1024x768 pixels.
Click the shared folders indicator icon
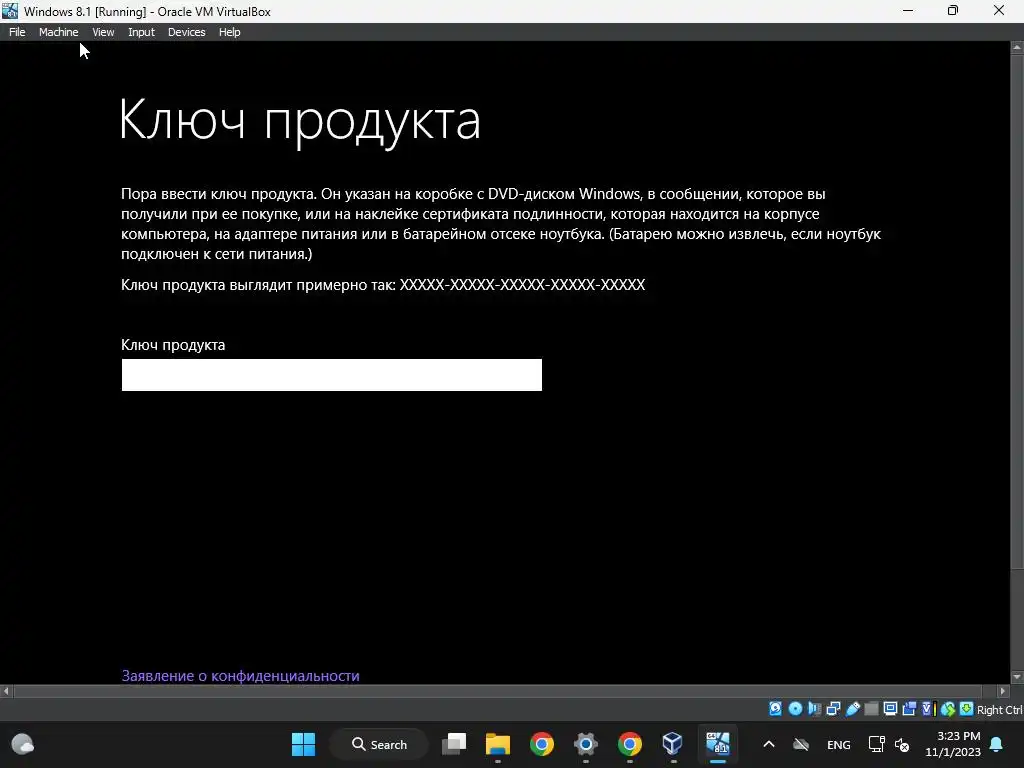click(x=871, y=709)
